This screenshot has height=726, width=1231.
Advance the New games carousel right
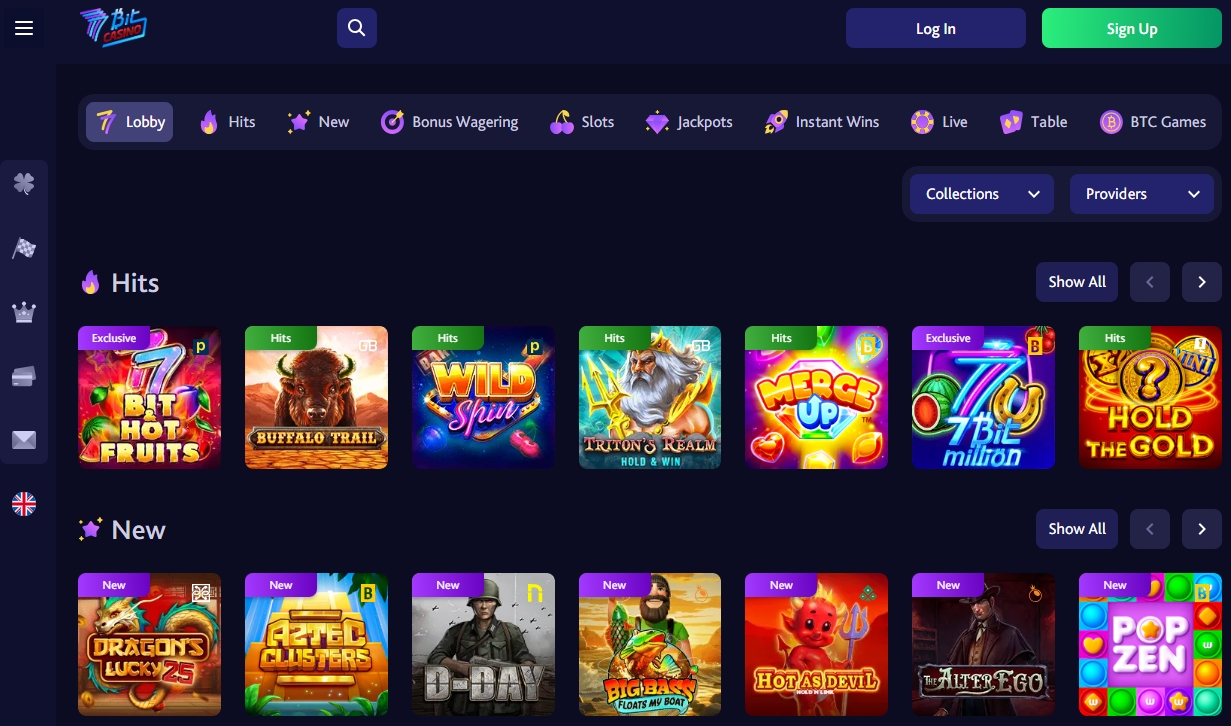click(1201, 529)
